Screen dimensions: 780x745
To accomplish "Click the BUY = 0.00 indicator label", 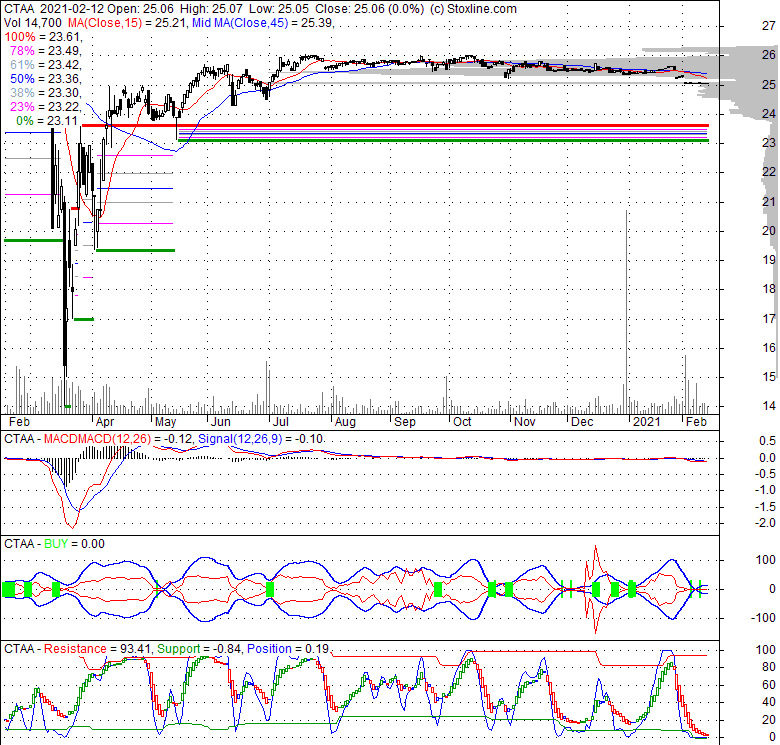I will (x=75, y=544).
